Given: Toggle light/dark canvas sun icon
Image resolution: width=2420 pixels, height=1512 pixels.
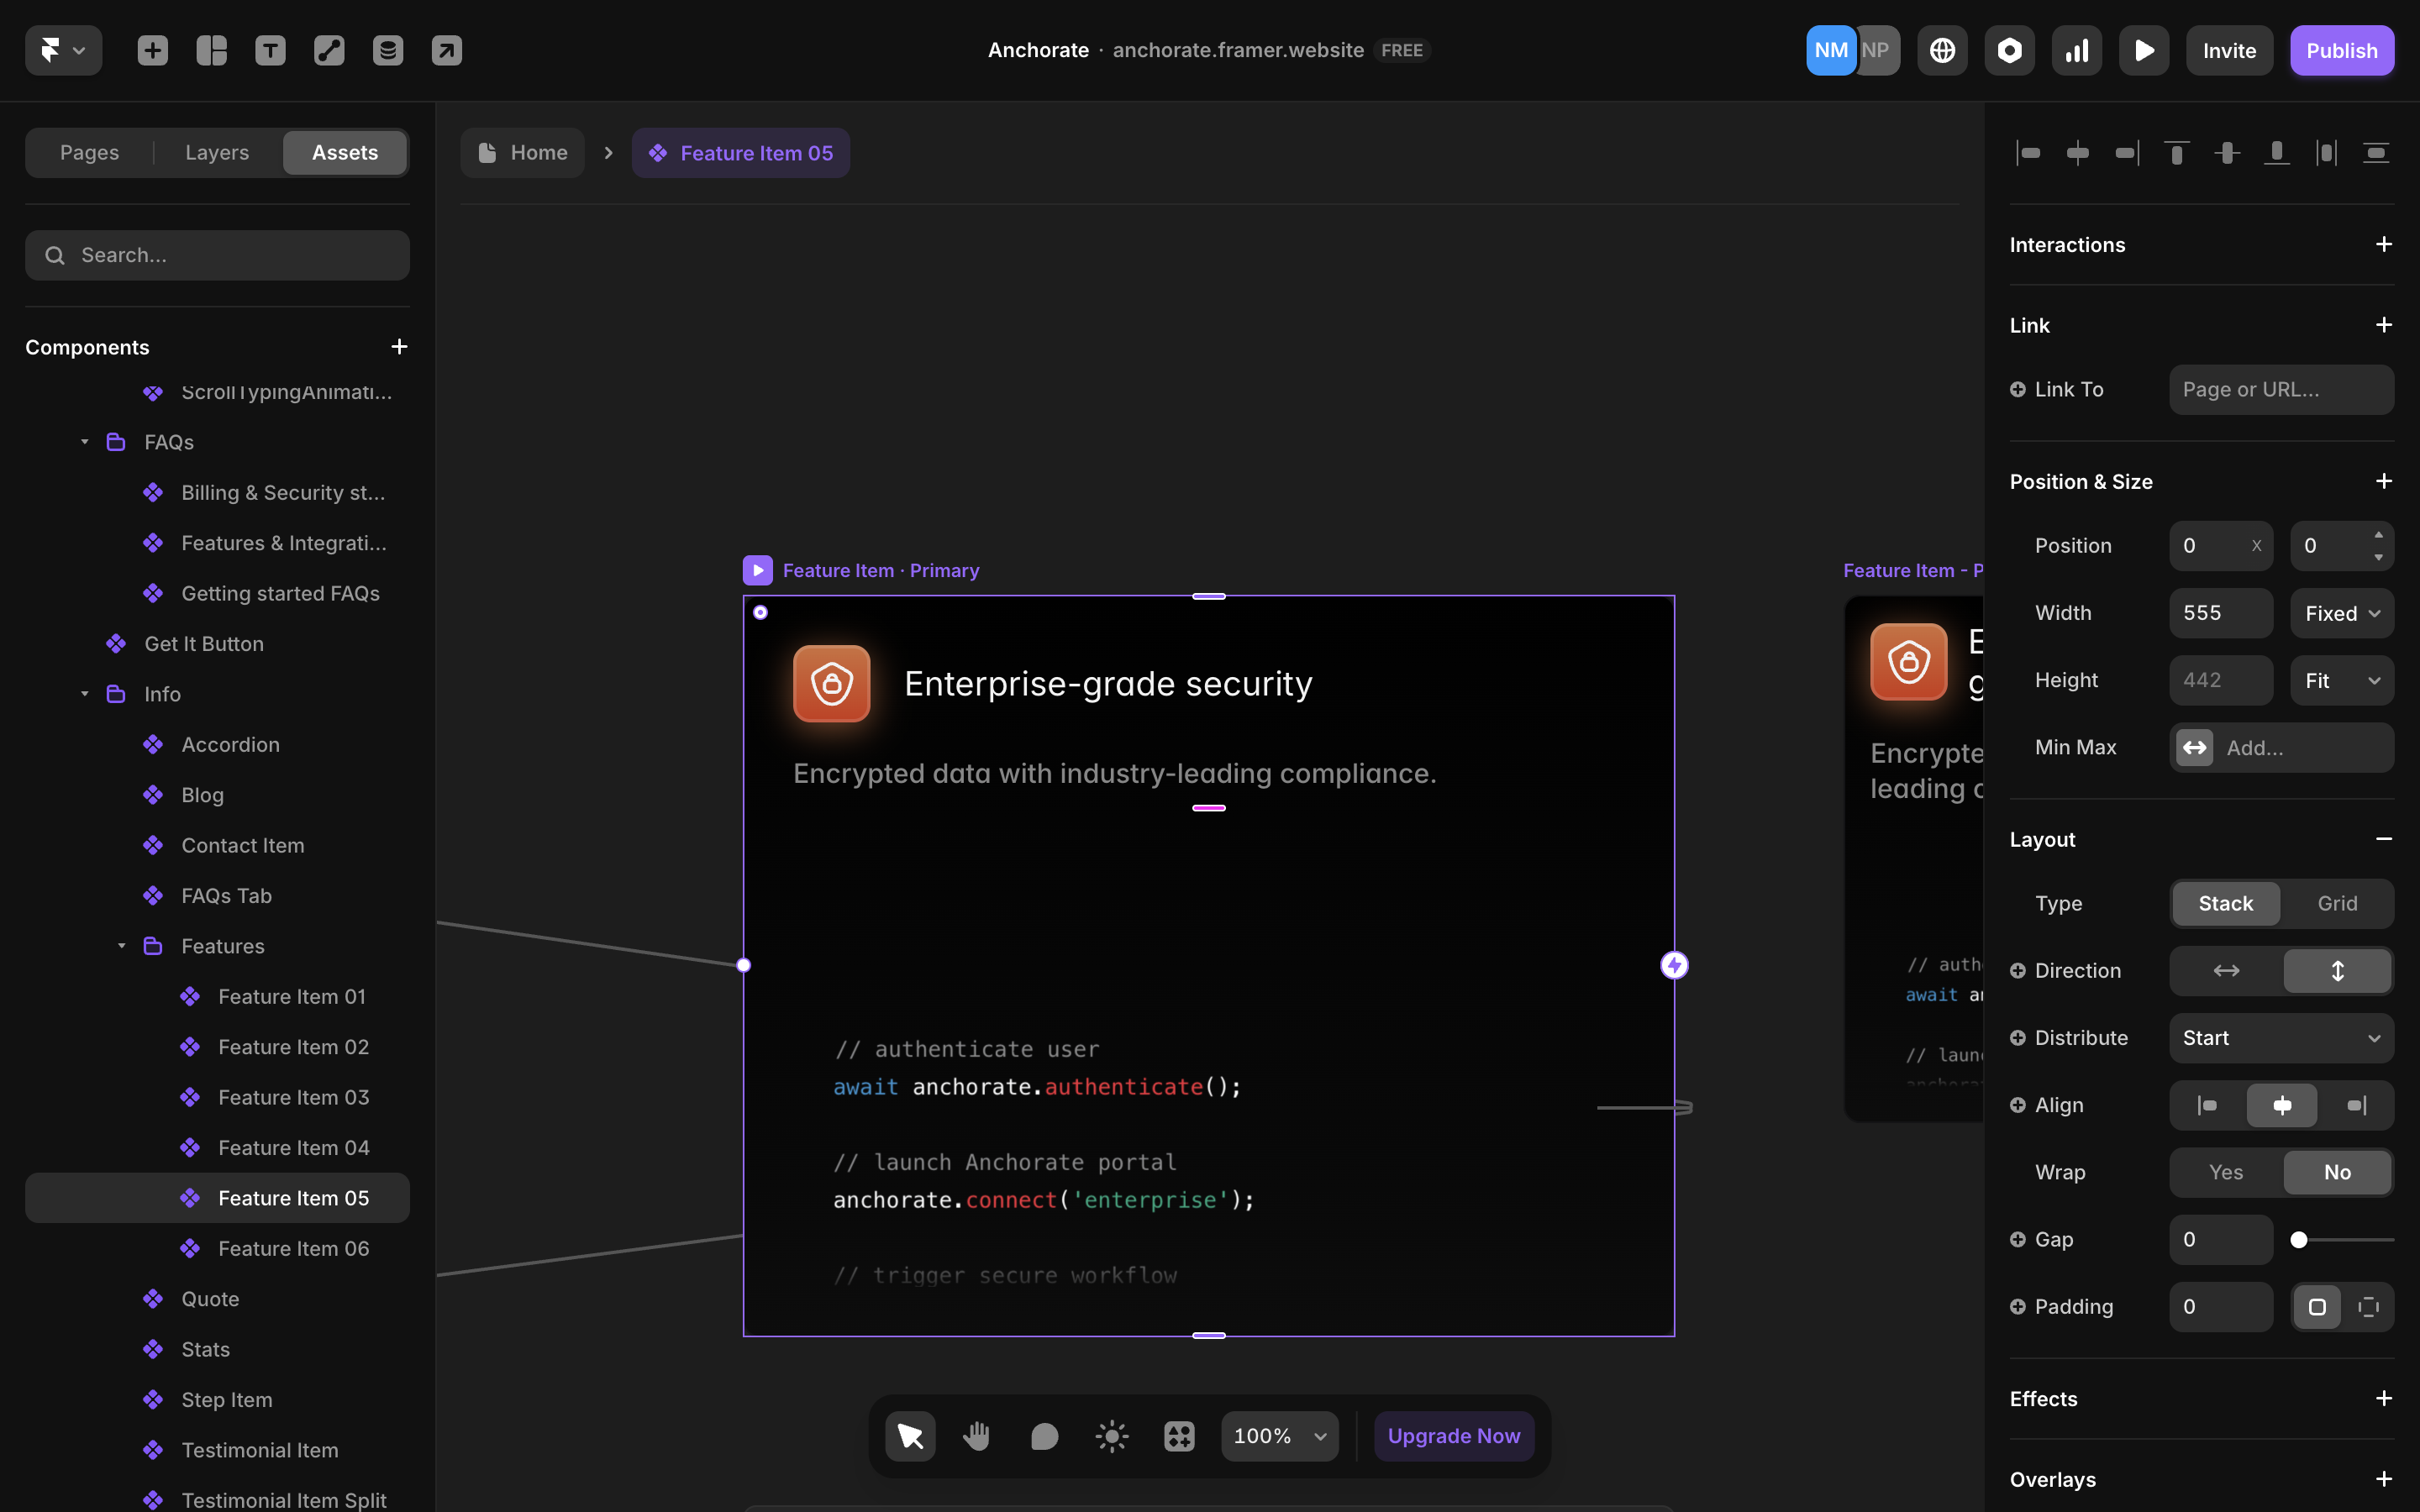Looking at the screenshot, I should (1112, 1436).
